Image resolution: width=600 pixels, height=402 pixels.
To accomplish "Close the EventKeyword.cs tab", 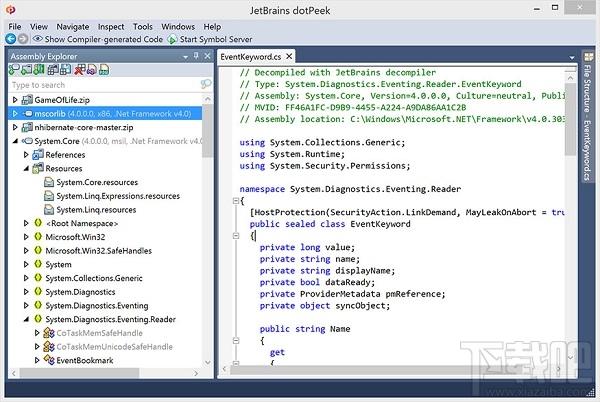I will [x=289, y=56].
